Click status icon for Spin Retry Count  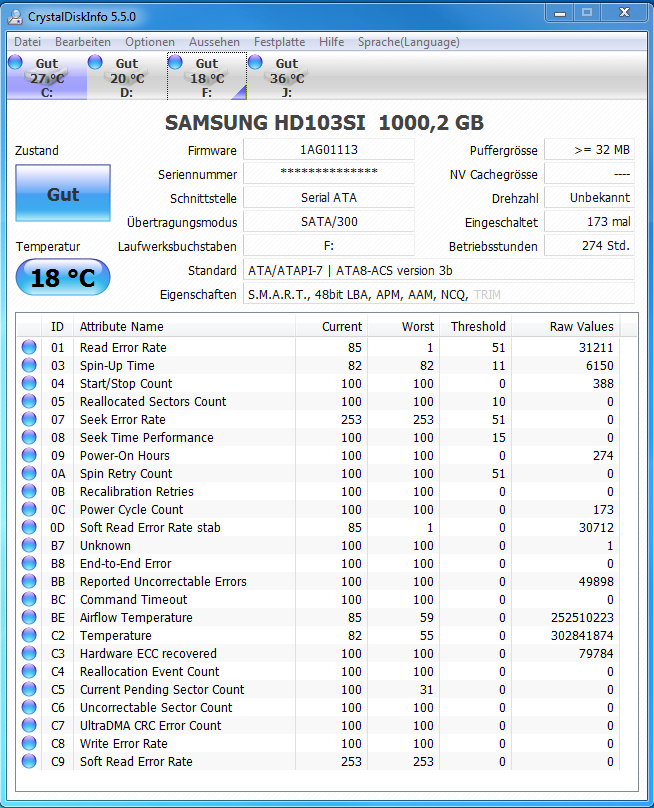click(29, 474)
